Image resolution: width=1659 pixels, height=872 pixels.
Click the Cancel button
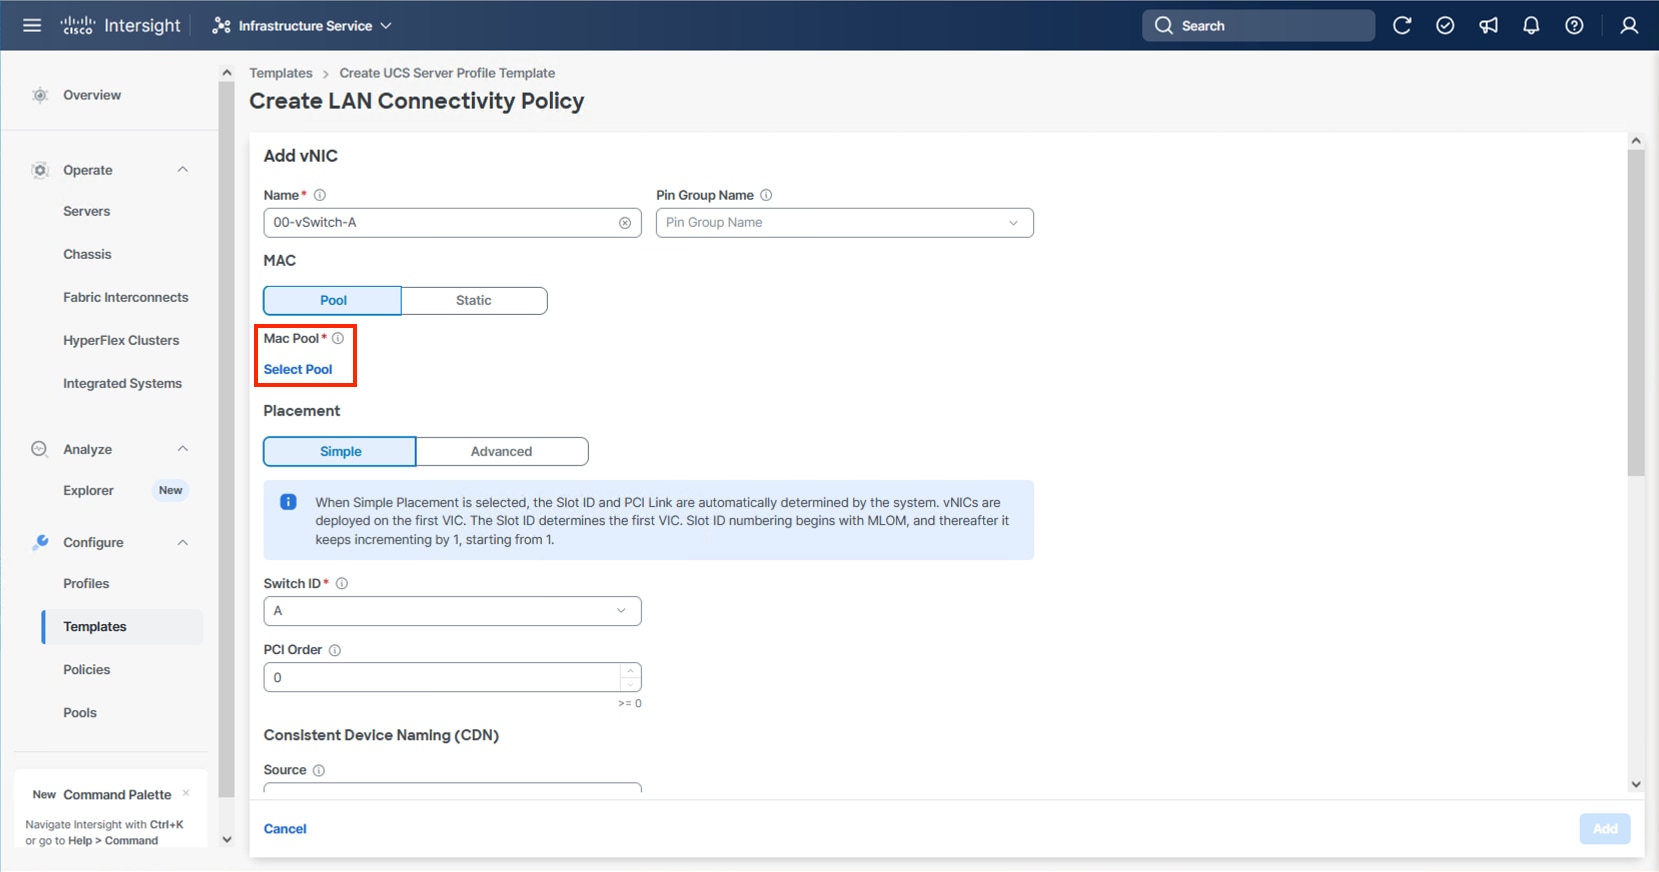(285, 828)
